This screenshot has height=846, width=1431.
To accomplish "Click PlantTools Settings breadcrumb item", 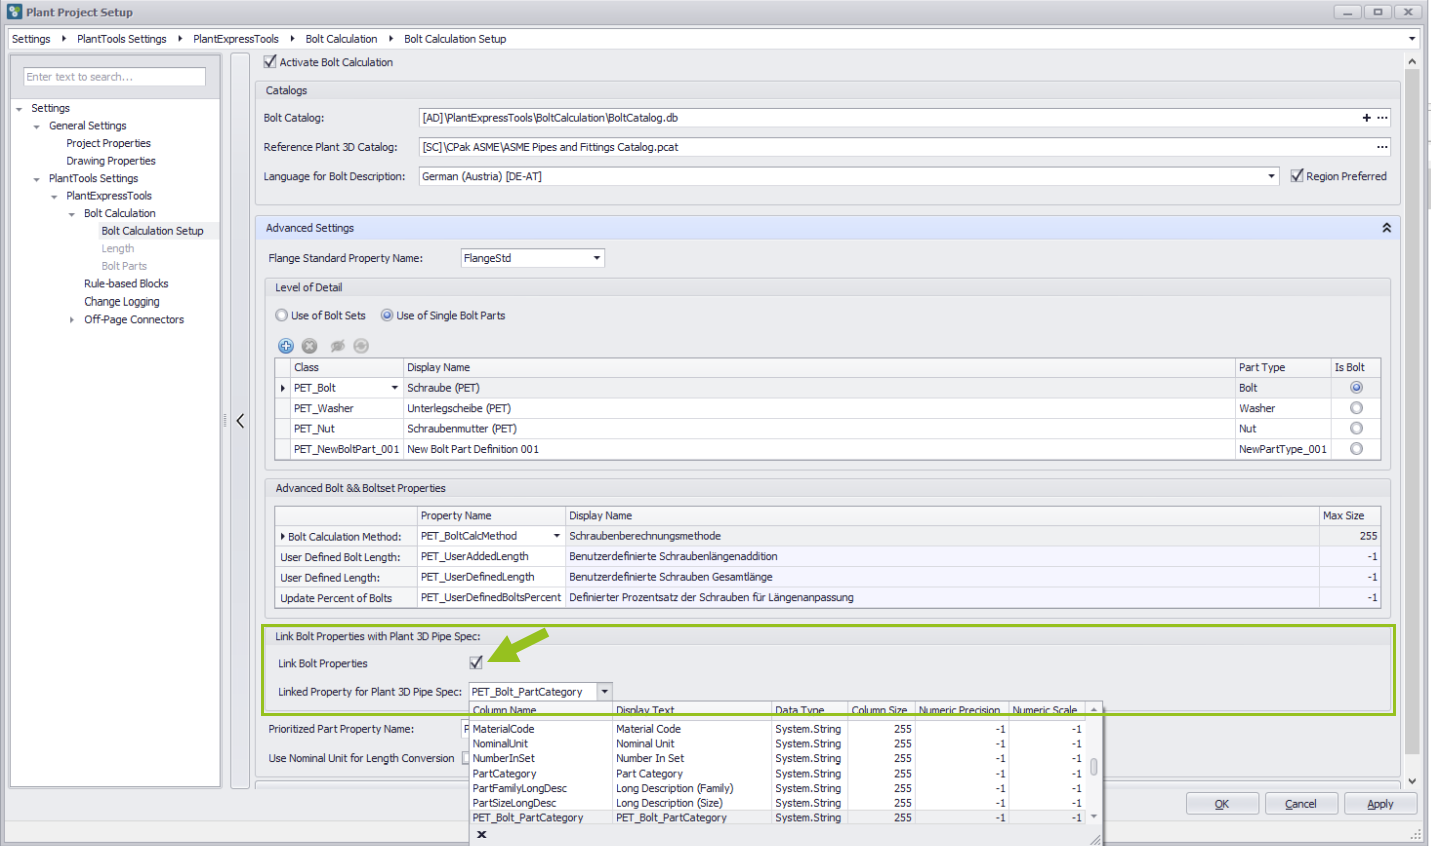I will pos(122,39).
